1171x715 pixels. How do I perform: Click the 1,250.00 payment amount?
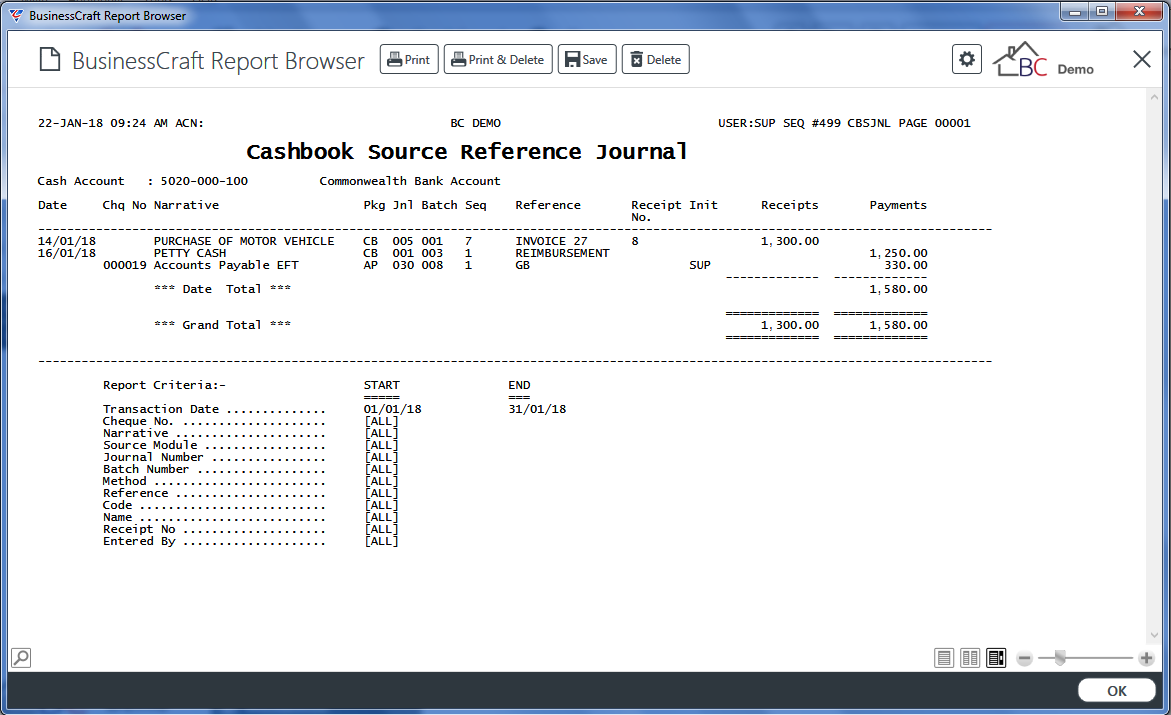click(x=898, y=253)
